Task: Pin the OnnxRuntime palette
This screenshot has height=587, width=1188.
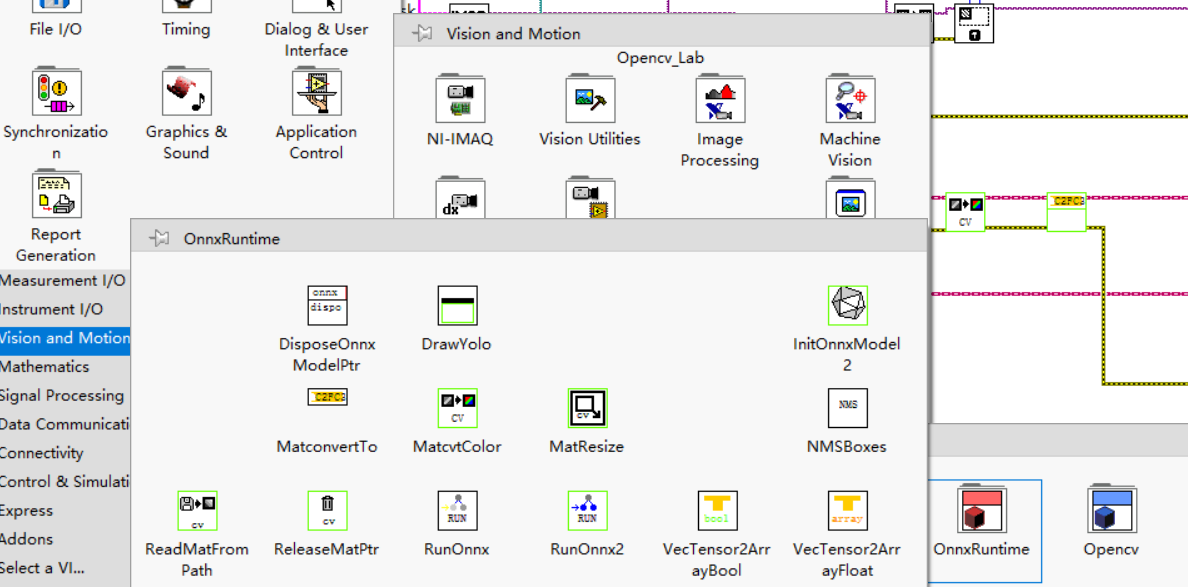Action: [158, 239]
